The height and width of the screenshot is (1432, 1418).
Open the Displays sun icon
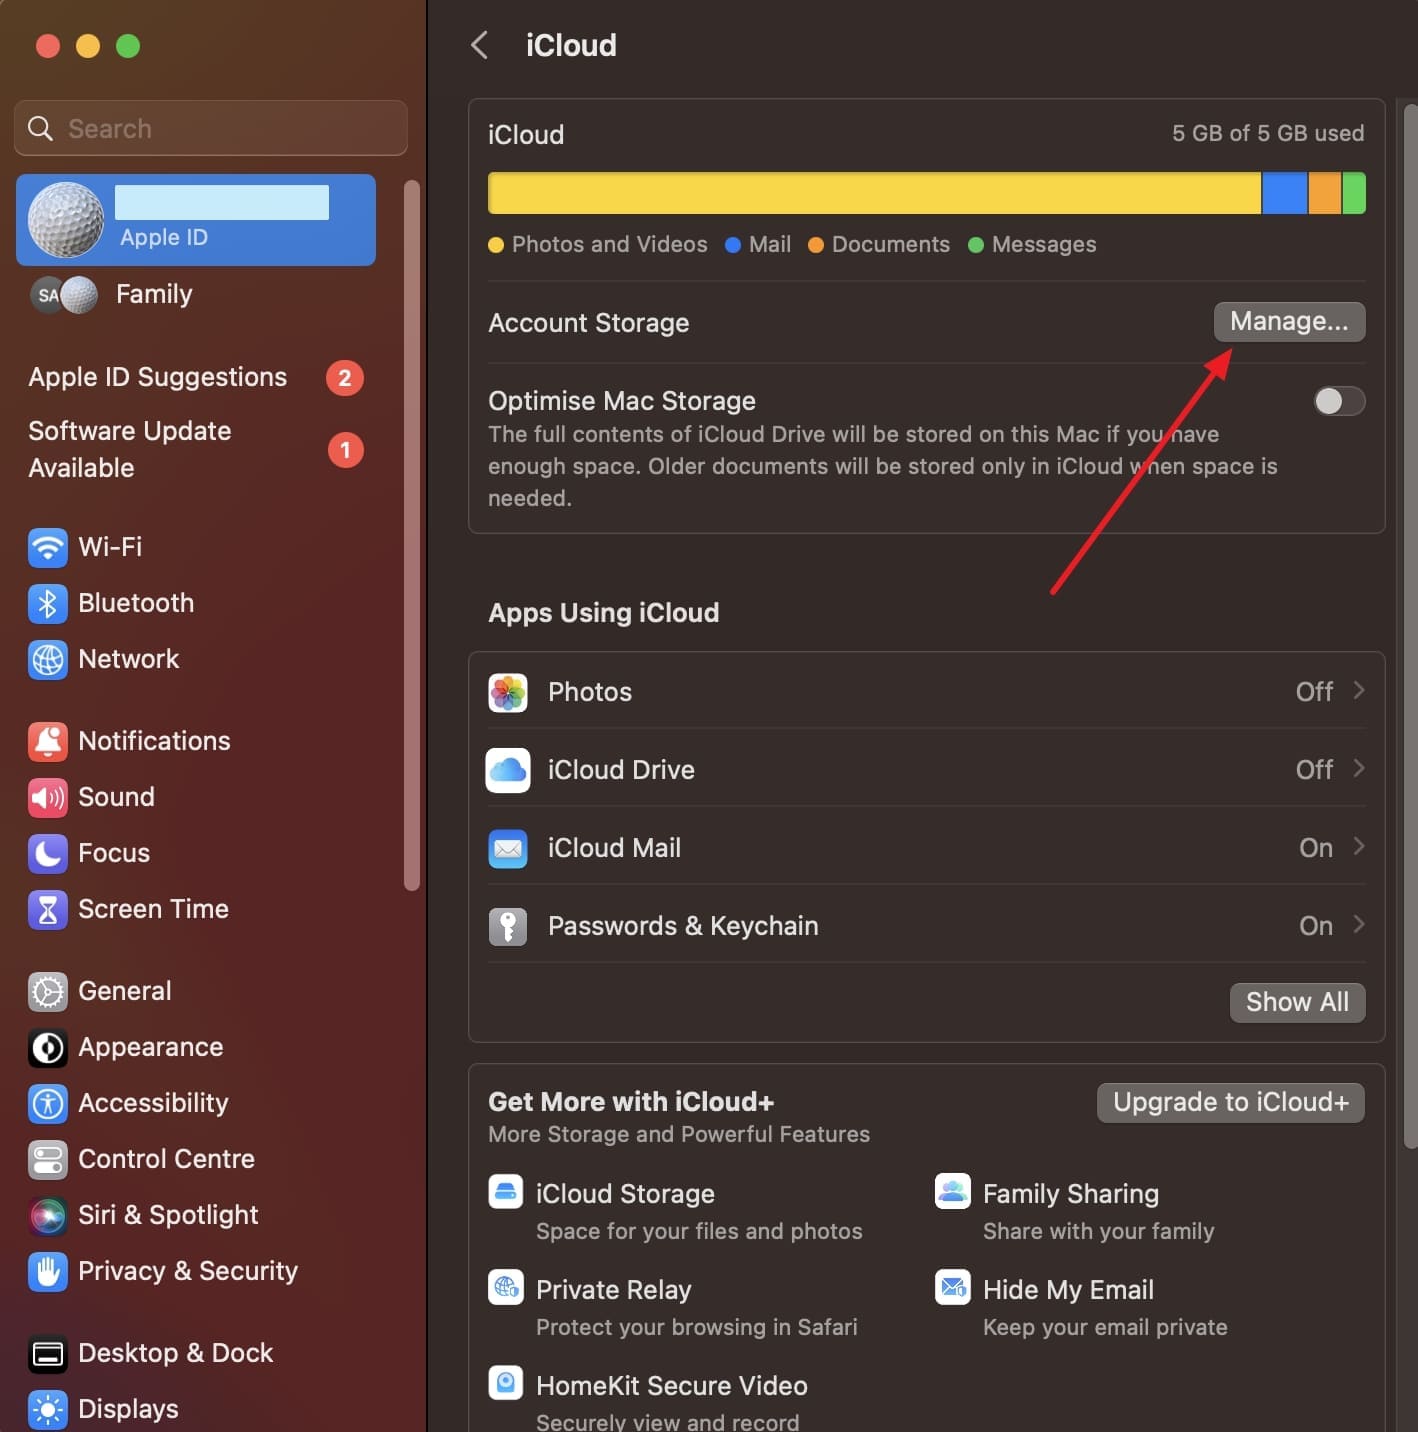click(48, 1409)
